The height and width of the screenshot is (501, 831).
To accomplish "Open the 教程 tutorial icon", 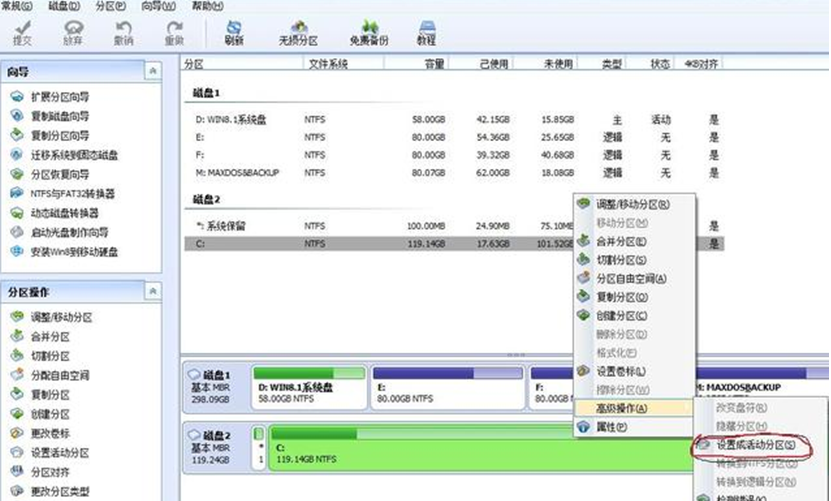I will (x=426, y=32).
